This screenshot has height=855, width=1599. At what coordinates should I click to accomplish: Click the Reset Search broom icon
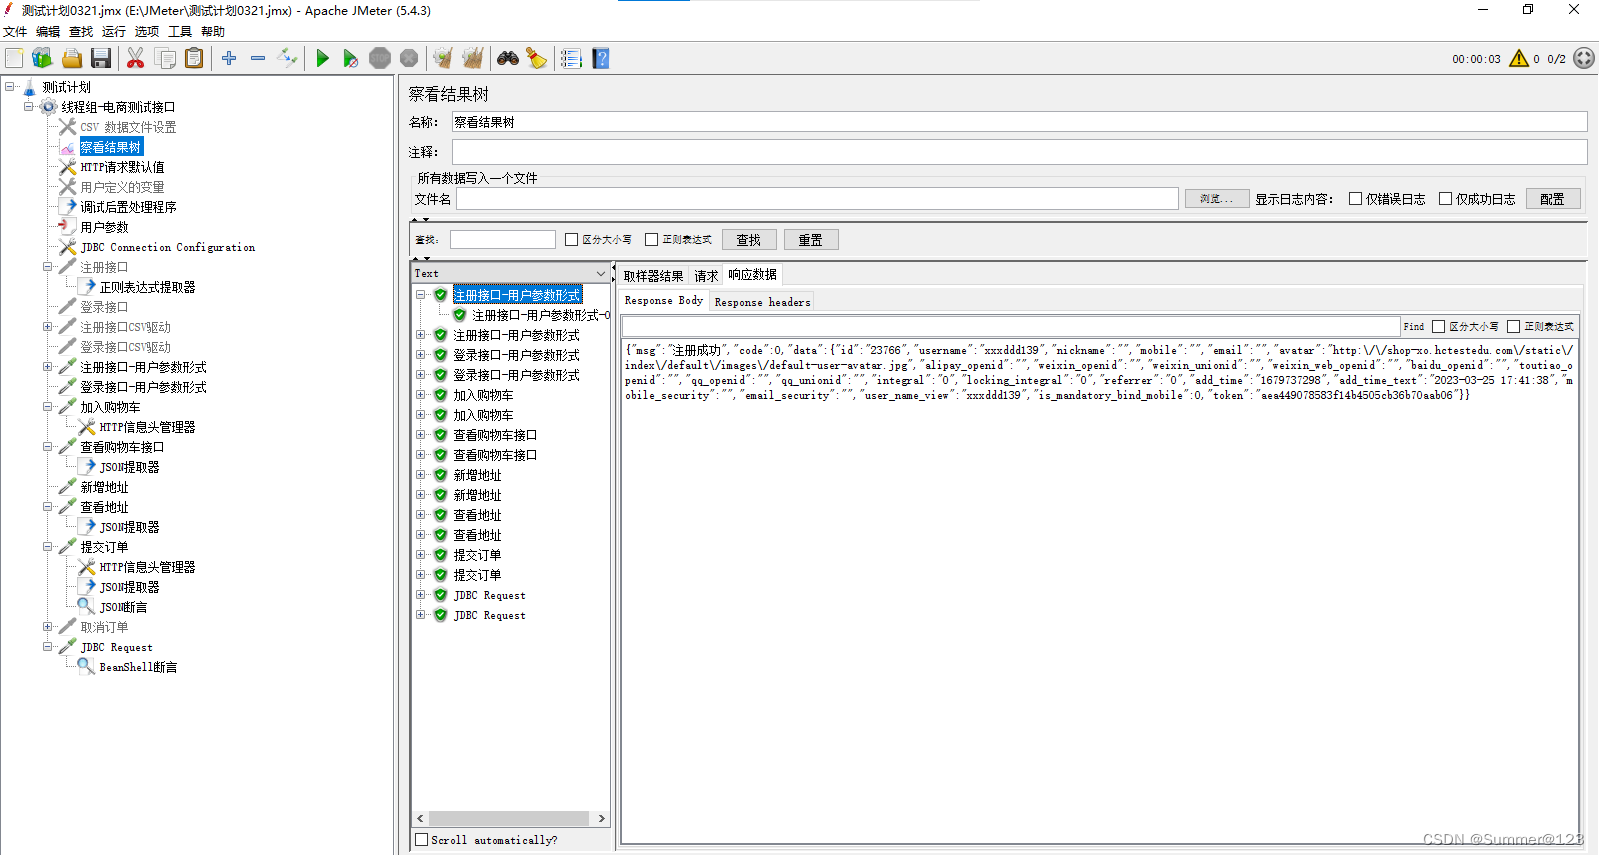537,59
